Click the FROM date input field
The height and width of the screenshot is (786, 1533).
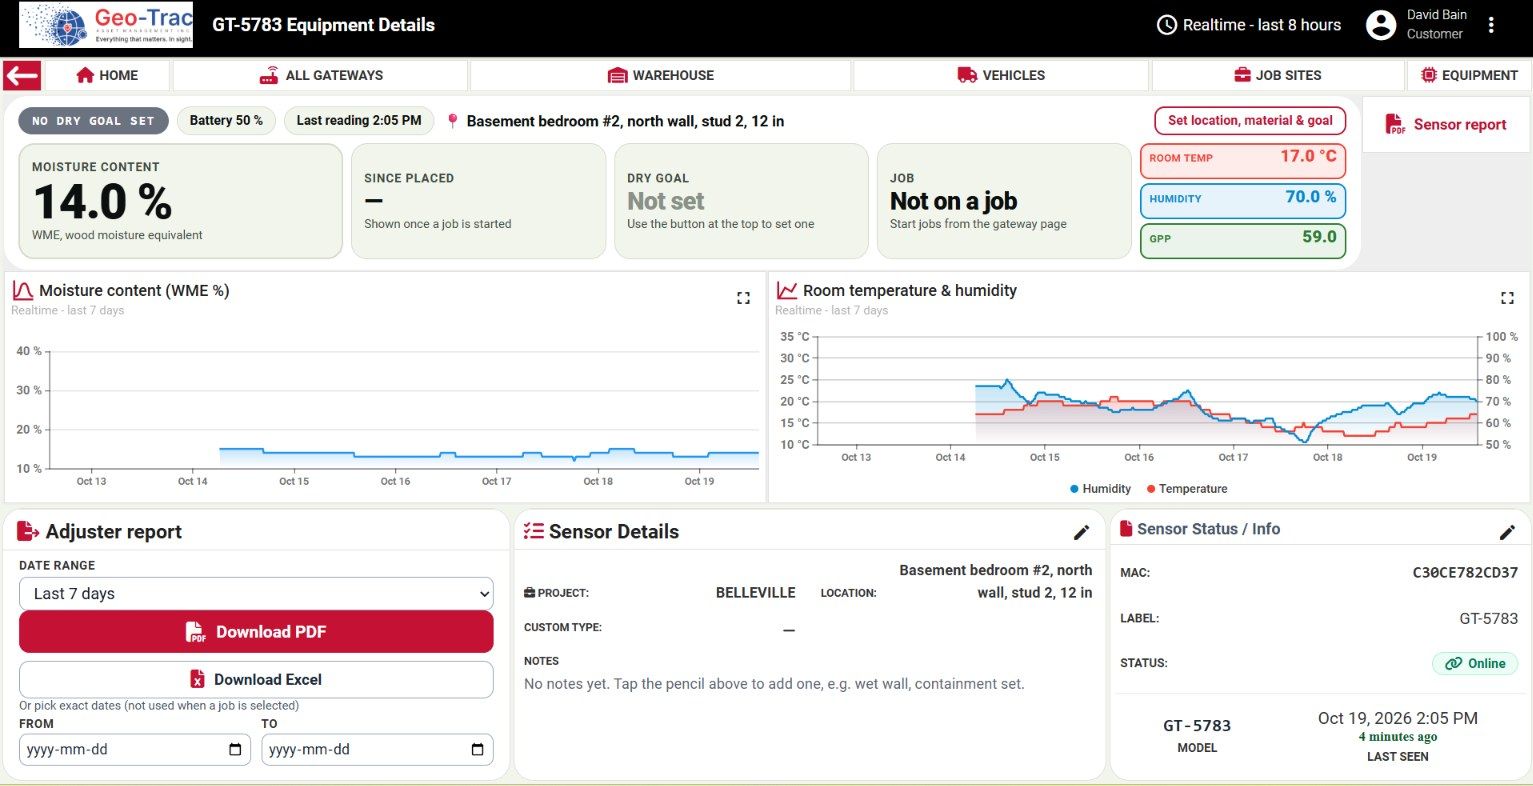tap(135, 750)
